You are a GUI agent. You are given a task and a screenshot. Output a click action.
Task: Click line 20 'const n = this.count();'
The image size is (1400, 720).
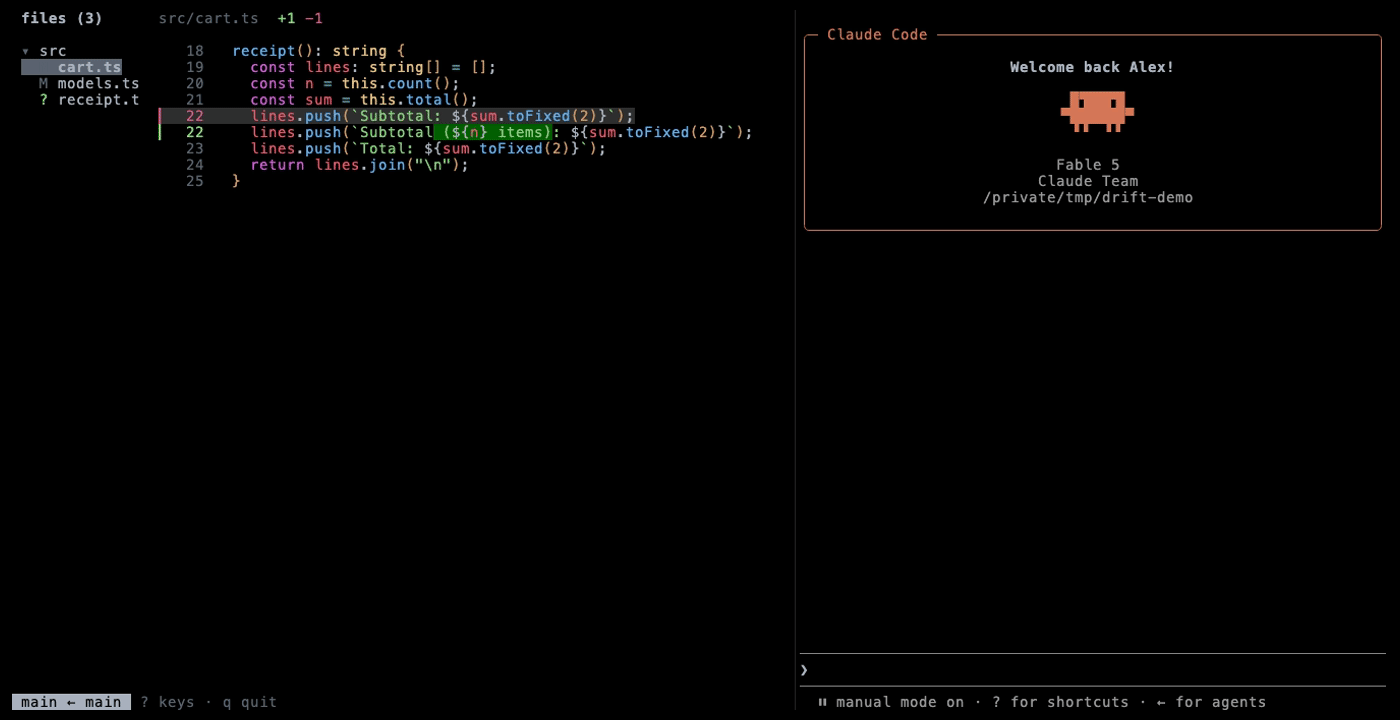[355, 83]
